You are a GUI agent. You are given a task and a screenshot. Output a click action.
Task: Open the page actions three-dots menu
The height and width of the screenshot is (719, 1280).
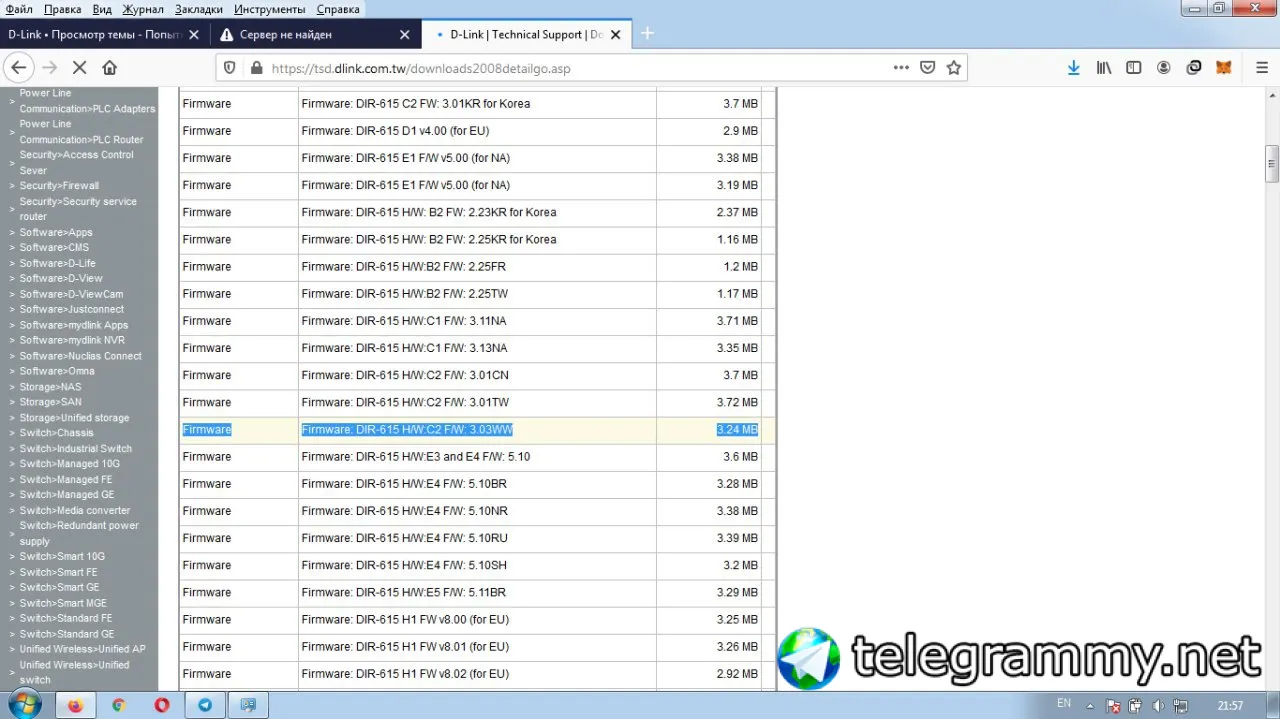coord(901,68)
